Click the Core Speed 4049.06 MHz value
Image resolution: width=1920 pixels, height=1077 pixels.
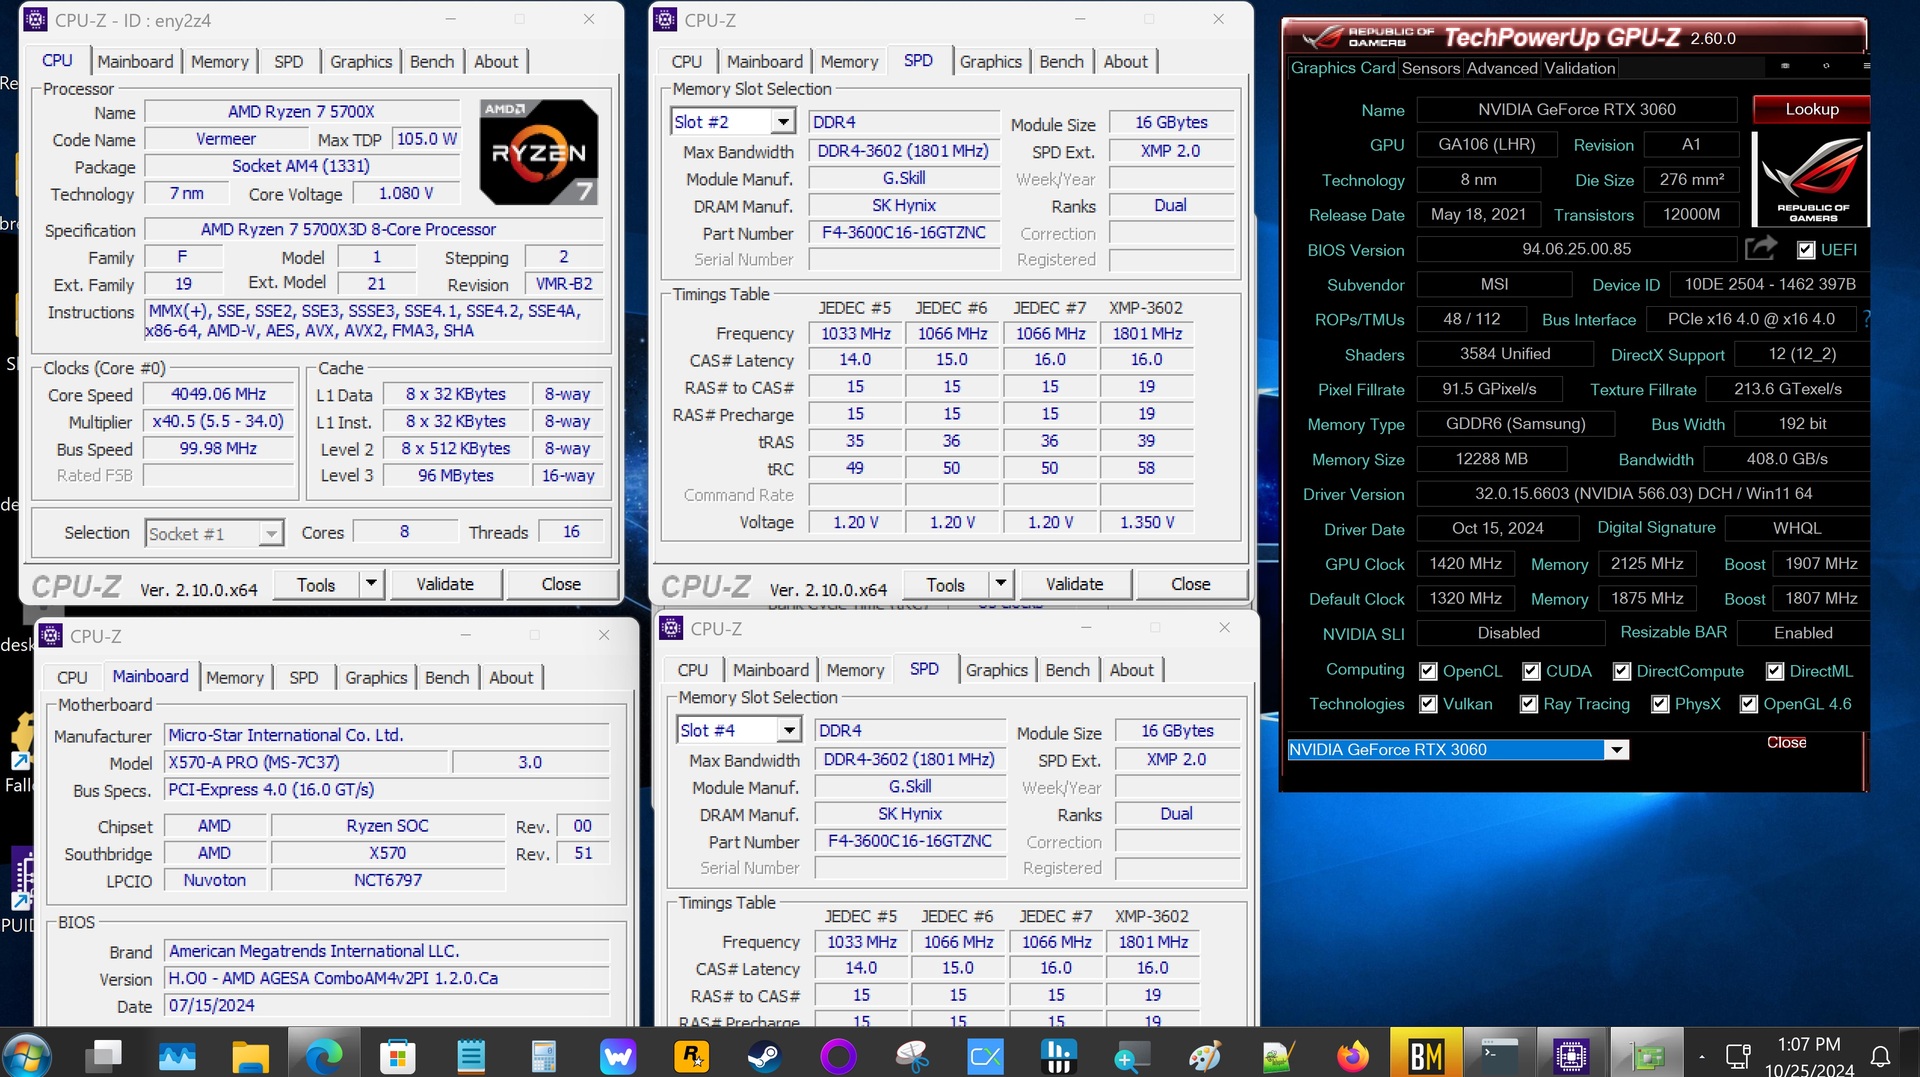[218, 394]
